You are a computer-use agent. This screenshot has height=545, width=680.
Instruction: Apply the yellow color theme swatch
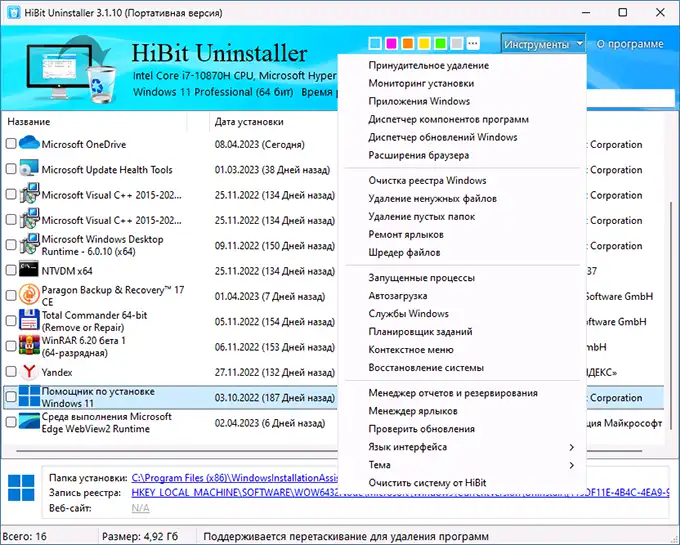click(424, 43)
